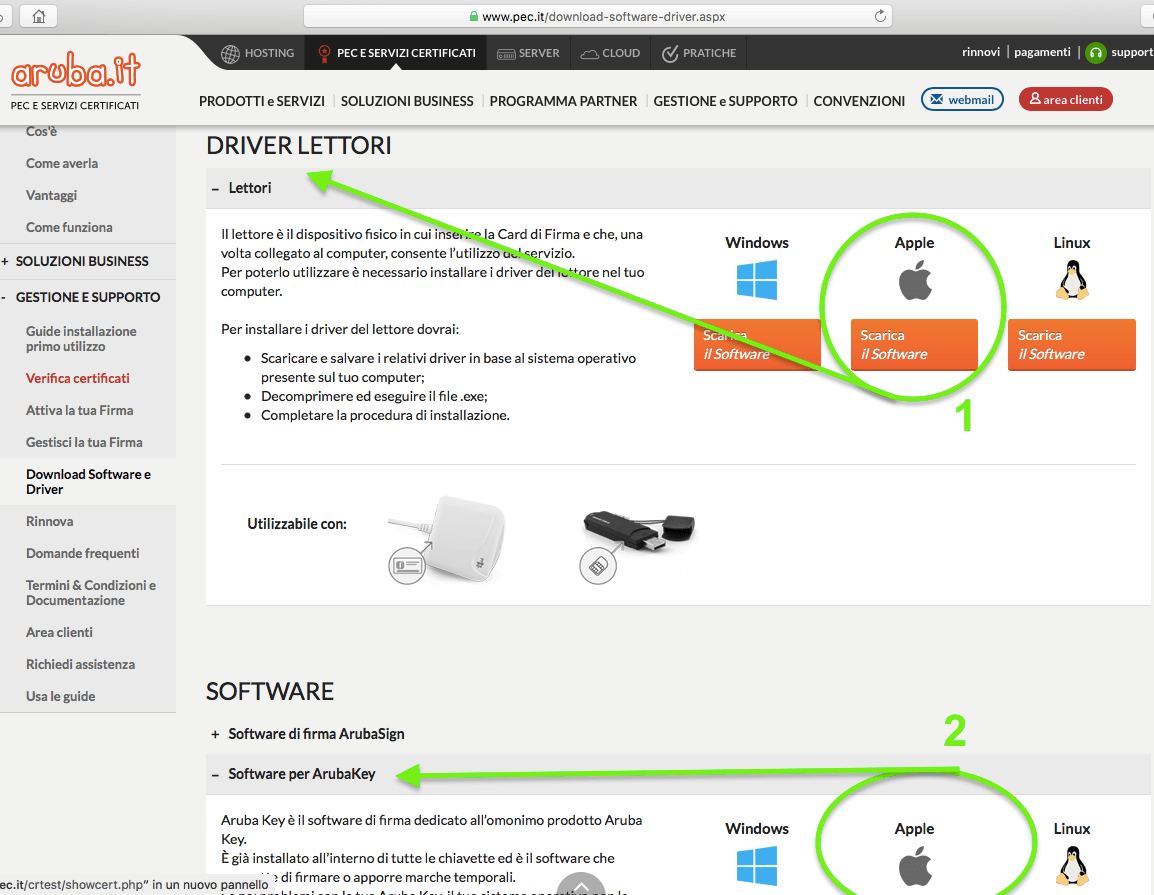1154x895 pixels.
Task: Open the Hosting globe tab
Action: click(258, 53)
